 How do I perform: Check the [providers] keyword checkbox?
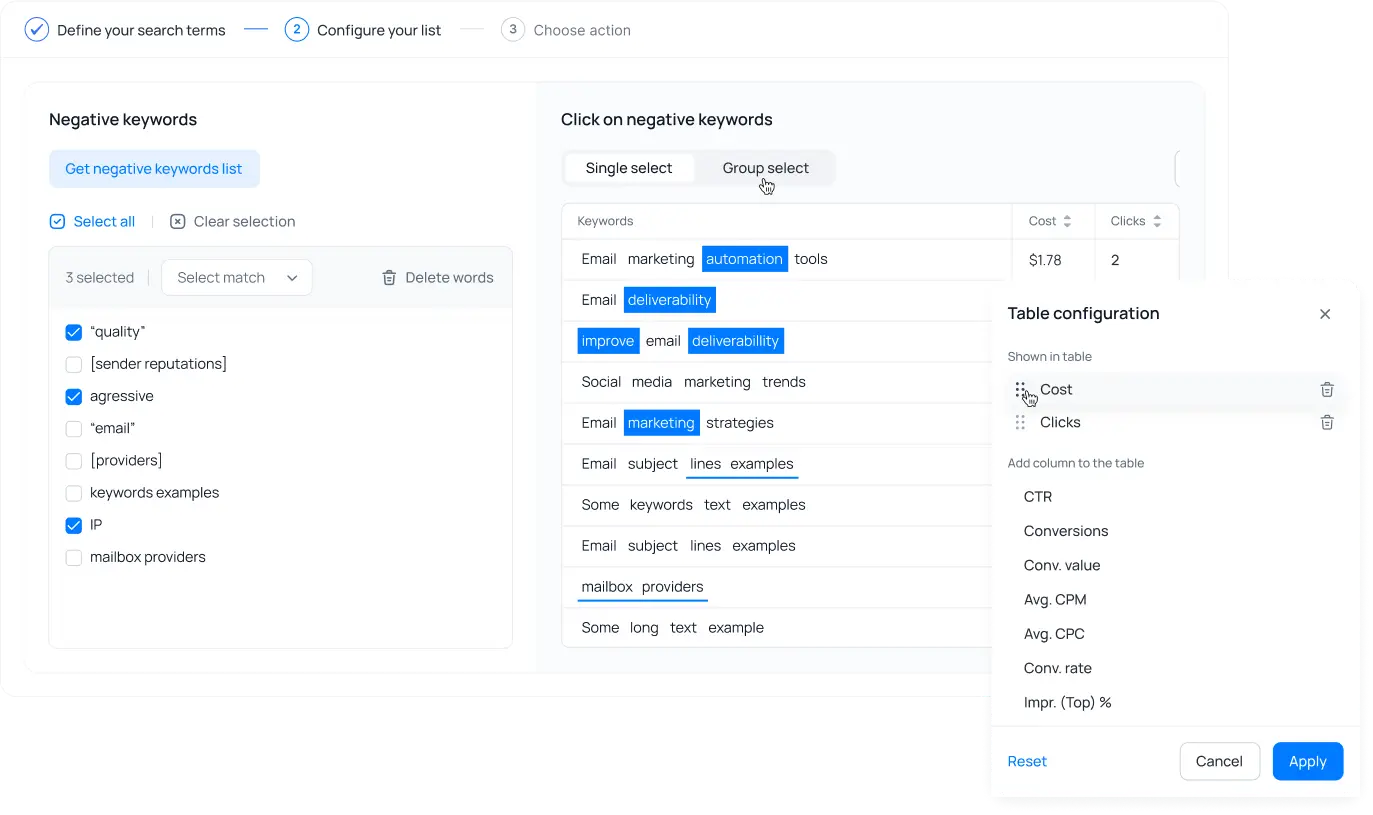73,461
